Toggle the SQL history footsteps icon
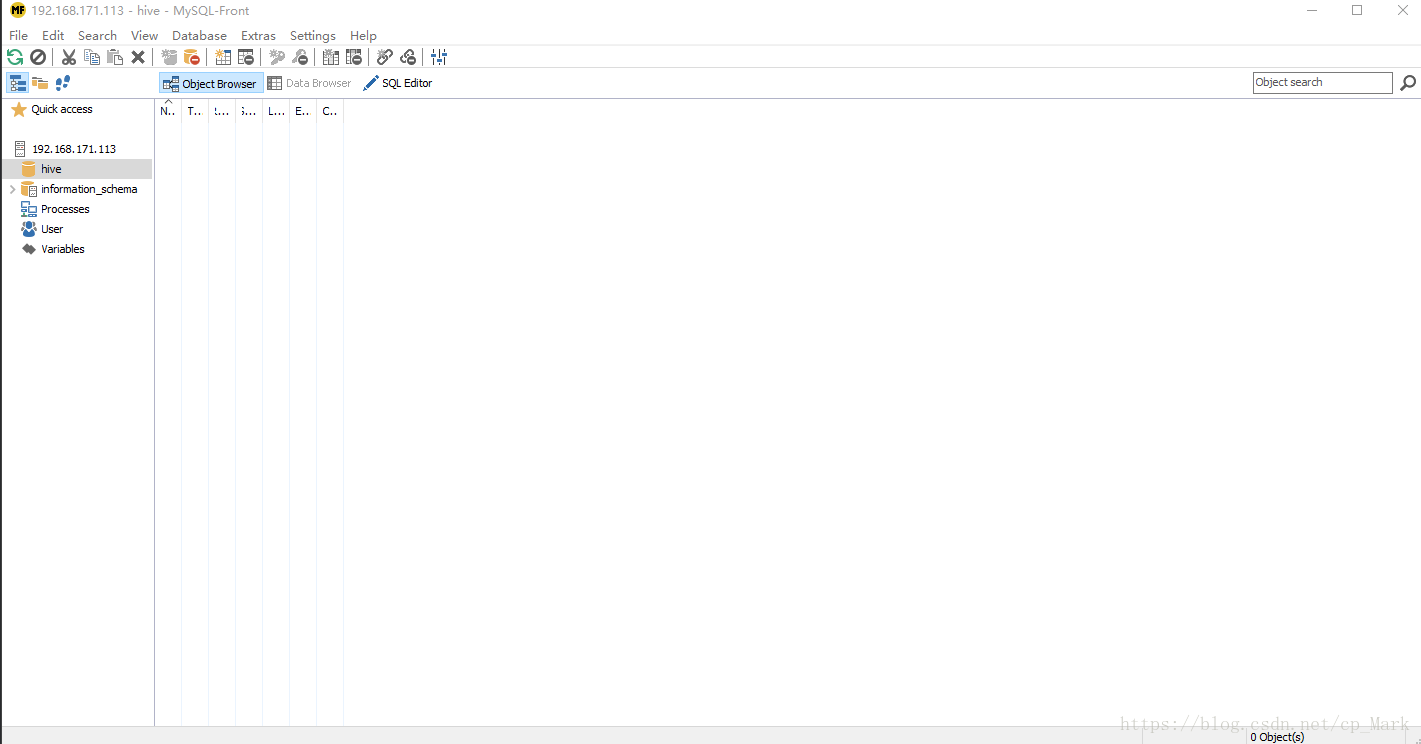 pos(63,83)
